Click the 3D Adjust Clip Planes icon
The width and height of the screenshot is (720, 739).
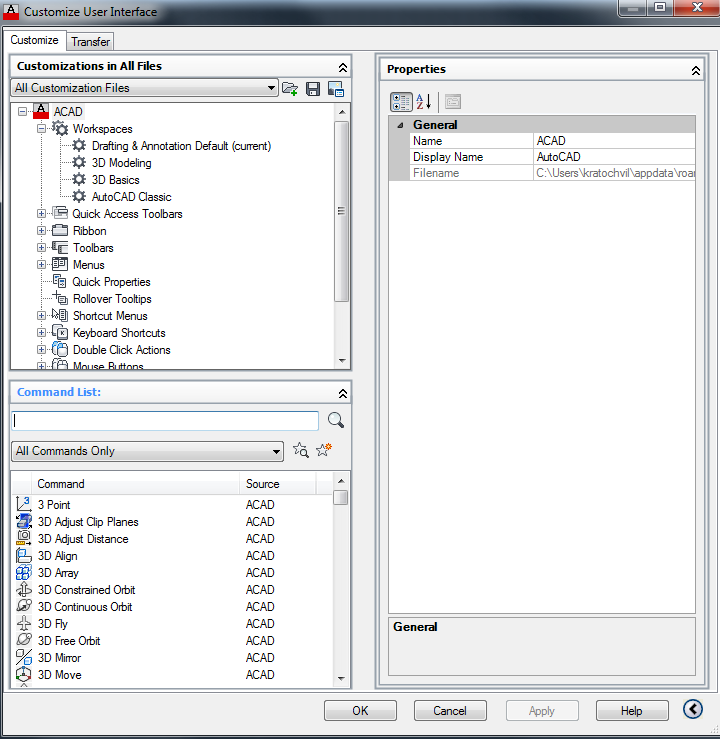pos(24,521)
